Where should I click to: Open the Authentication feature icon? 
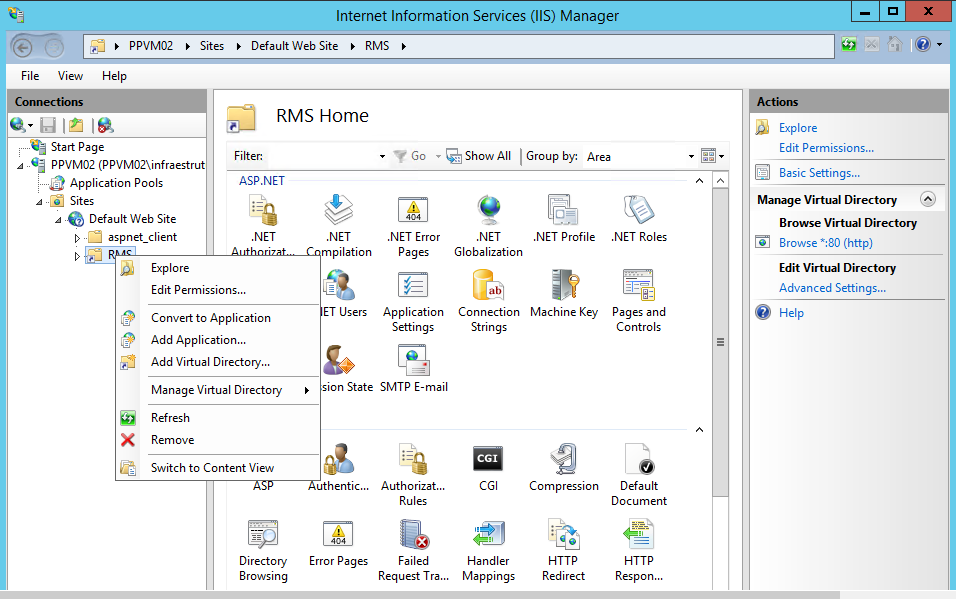[338, 459]
